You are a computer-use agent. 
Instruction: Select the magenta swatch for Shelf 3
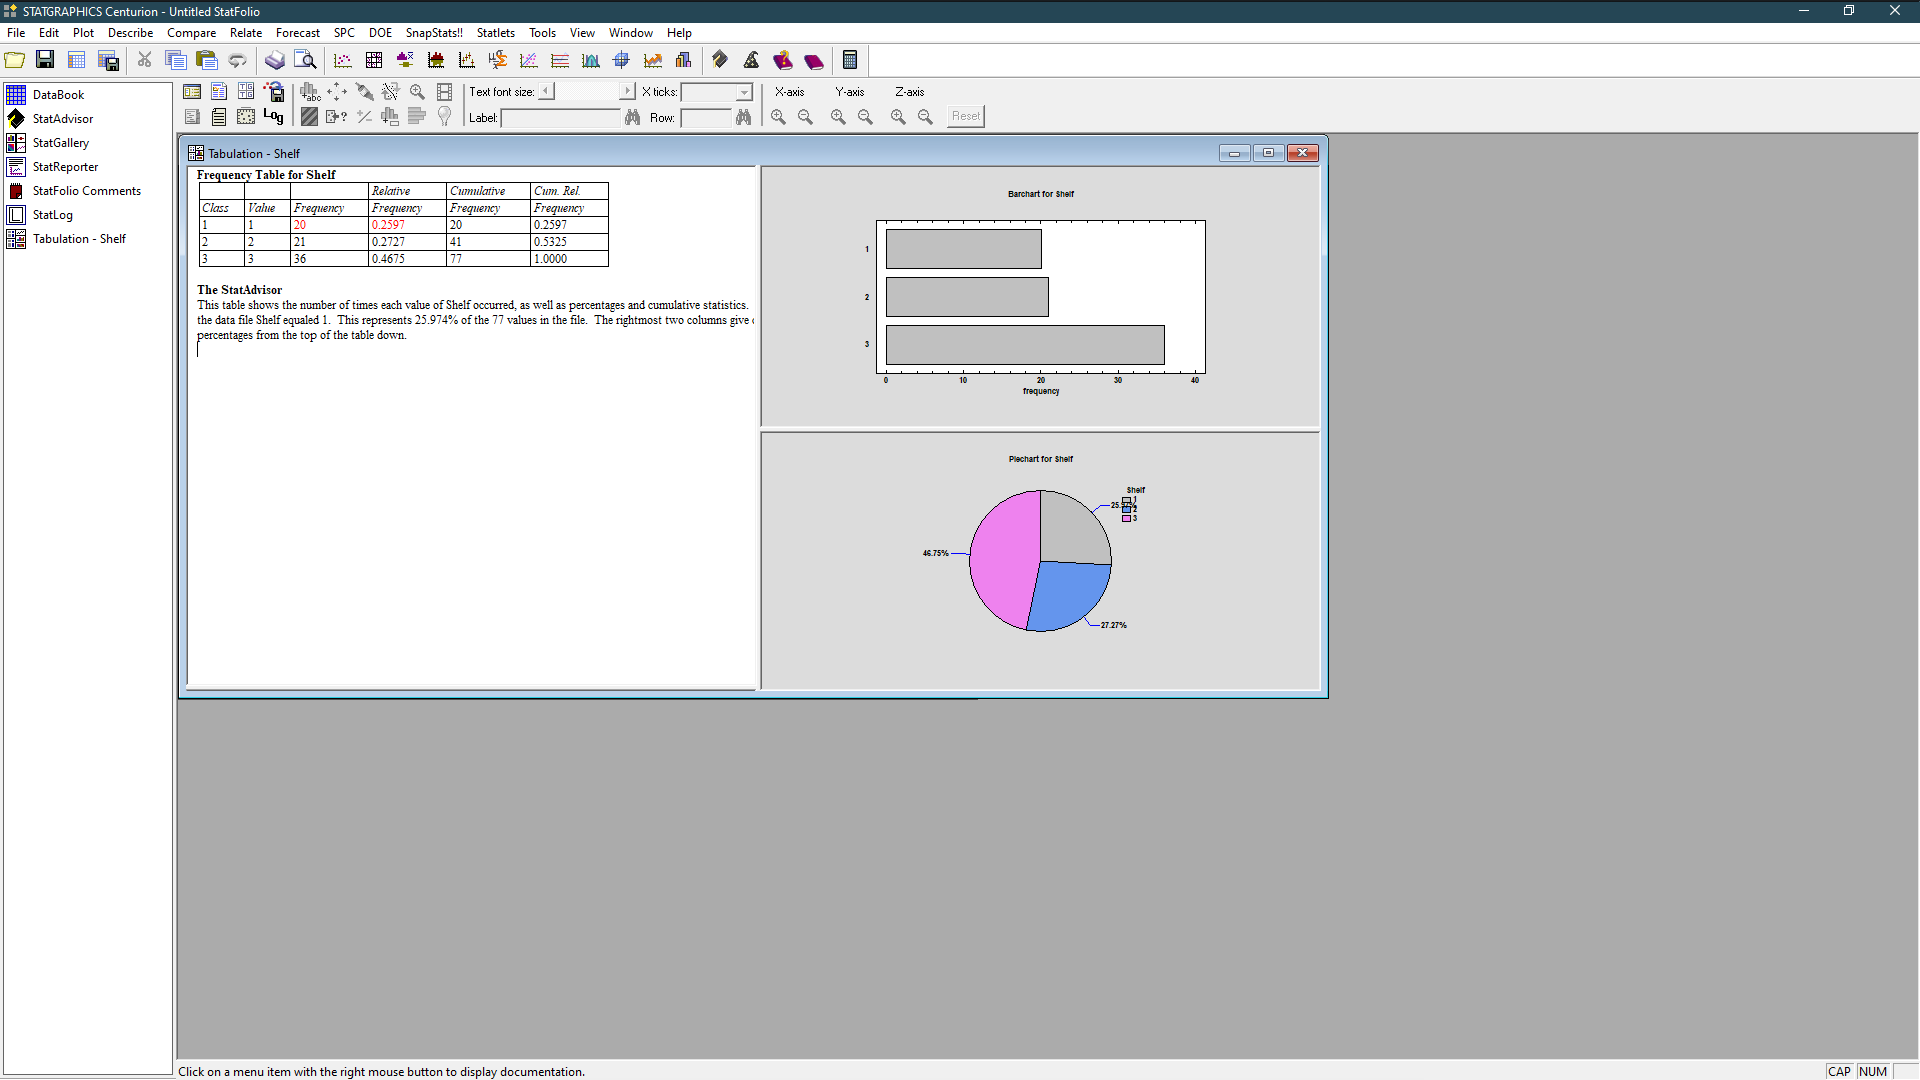1127,519
